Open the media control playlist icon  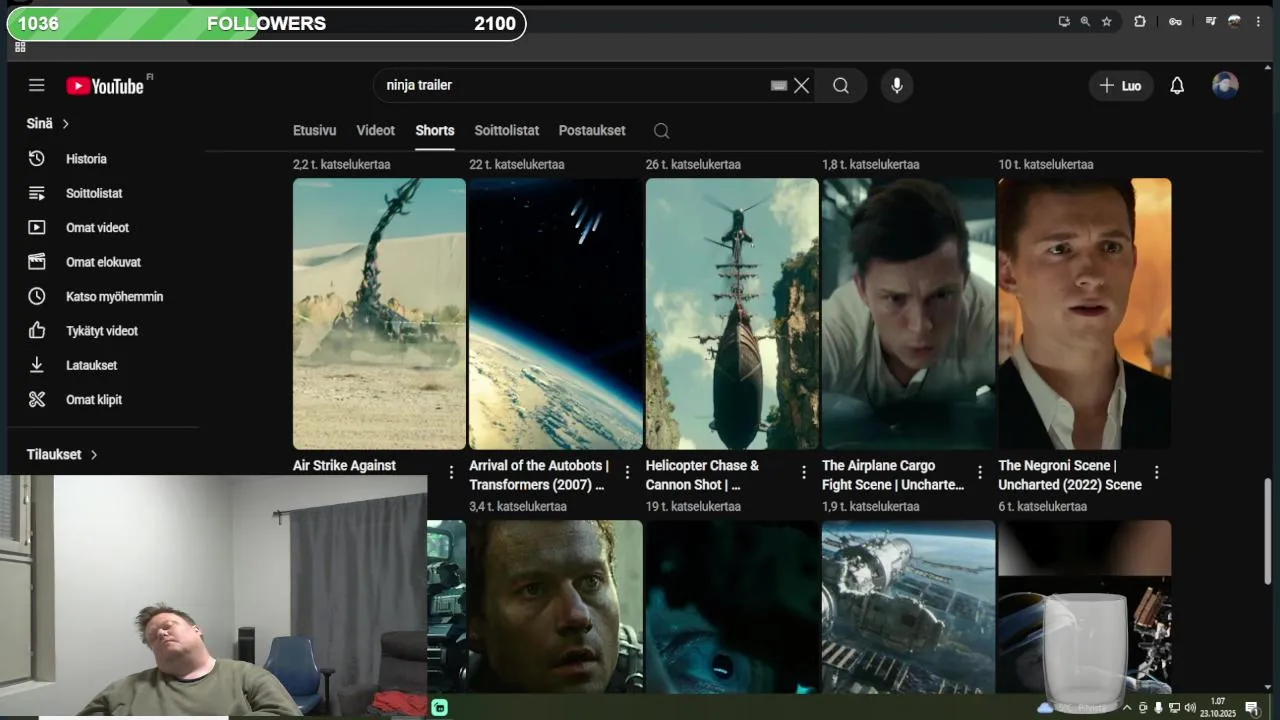click(1210, 21)
